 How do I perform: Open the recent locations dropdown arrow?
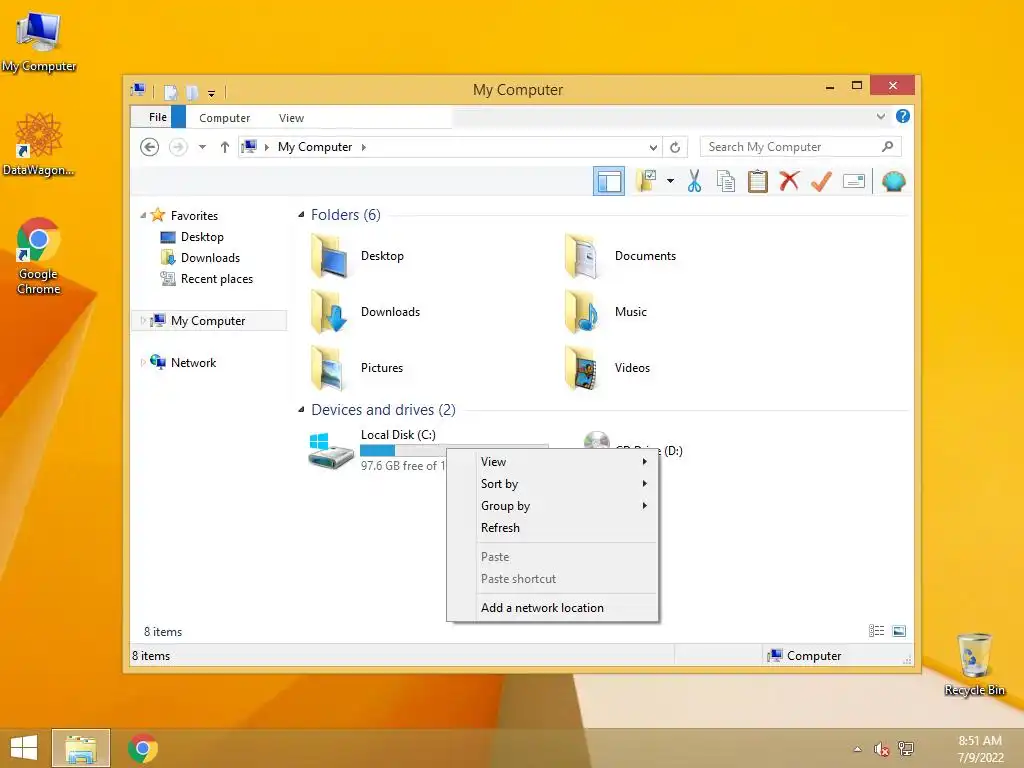202,147
